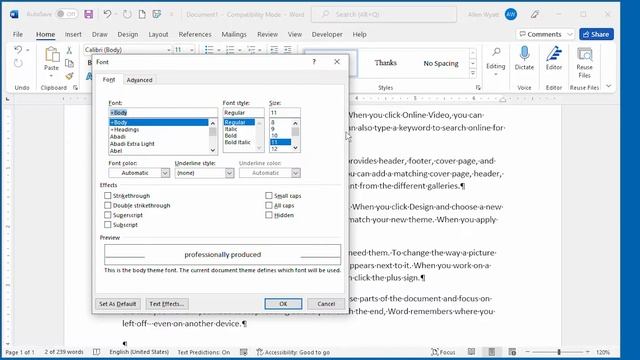Click the Bullets list icon
Image resolution: width=640 pixels, height=360 pixels.
pos(209,50)
